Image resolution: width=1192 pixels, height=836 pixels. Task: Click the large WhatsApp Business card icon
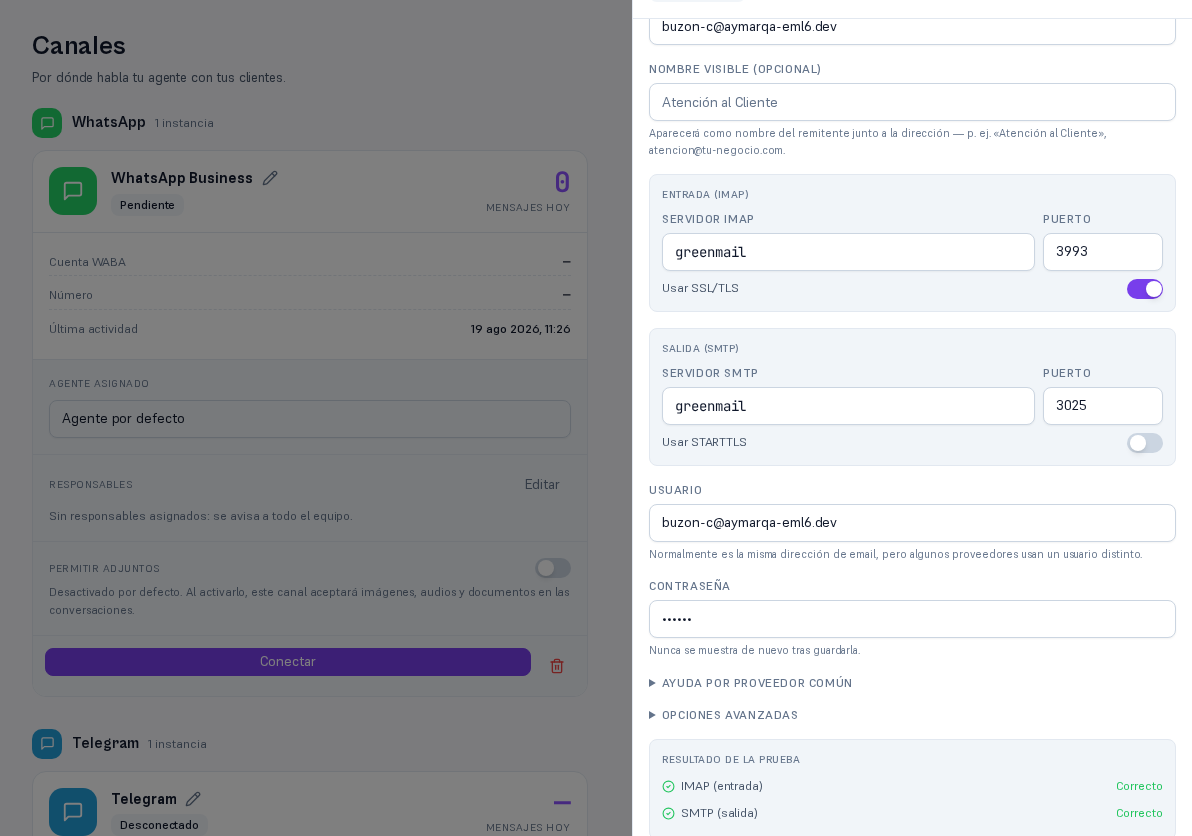pyautogui.click(x=73, y=191)
